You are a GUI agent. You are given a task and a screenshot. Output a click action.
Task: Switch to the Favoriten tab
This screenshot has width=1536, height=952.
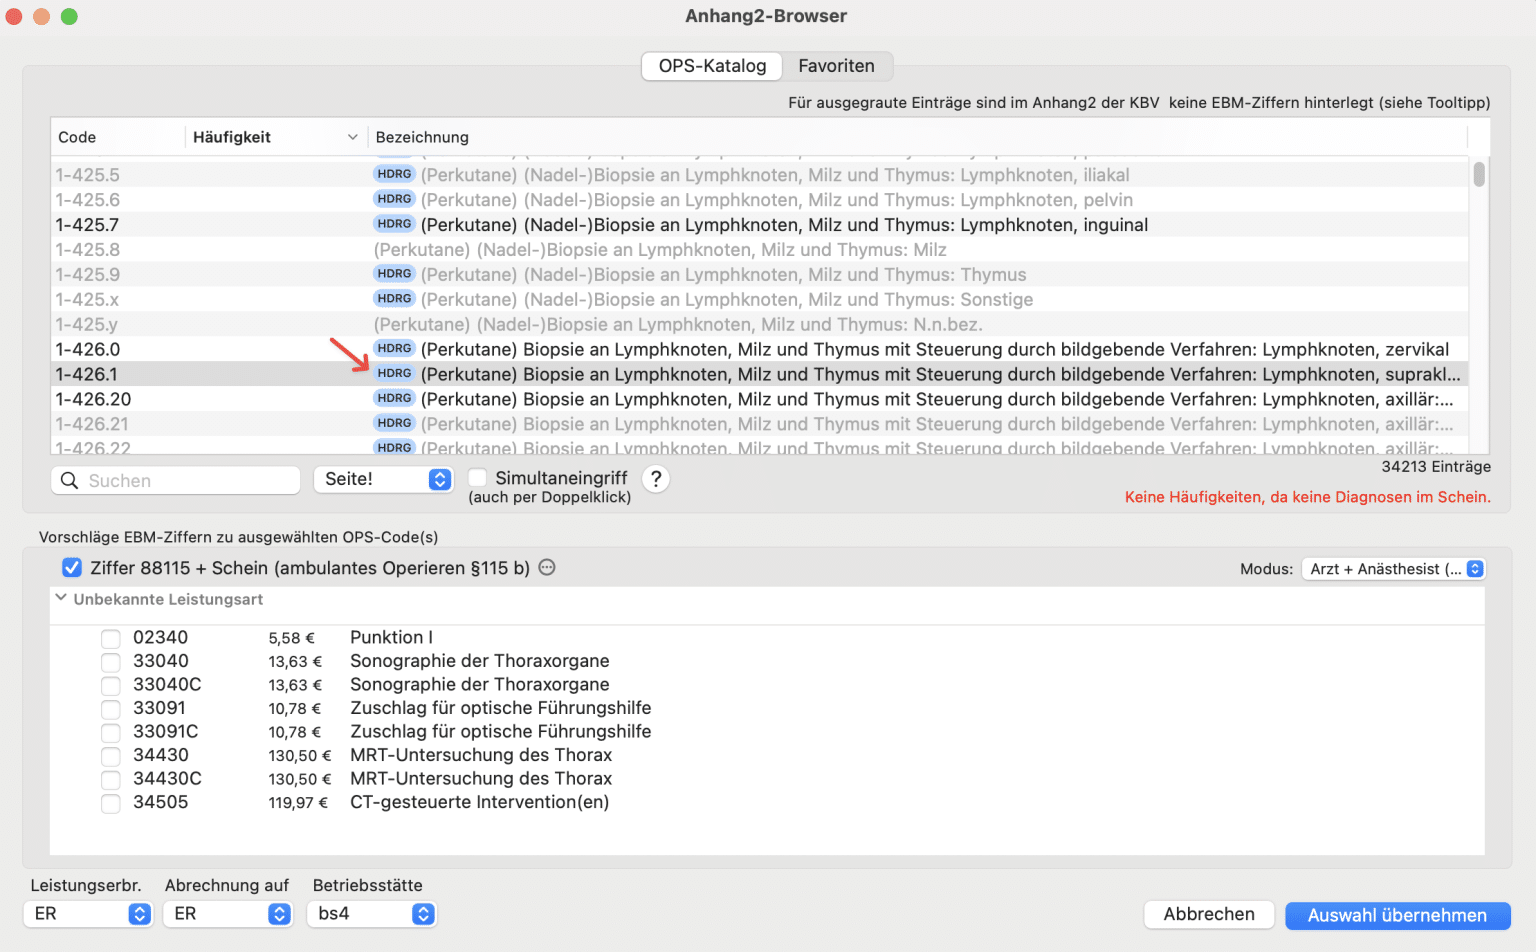(836, 66)
